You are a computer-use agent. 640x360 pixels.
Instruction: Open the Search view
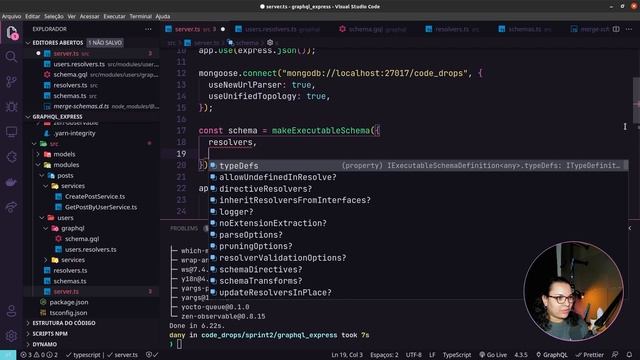[x=11, y=57]
